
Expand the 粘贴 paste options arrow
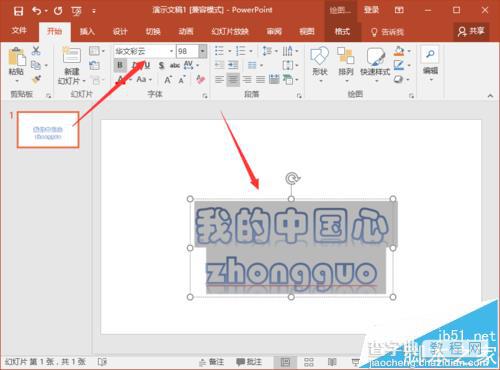[17, 81]
